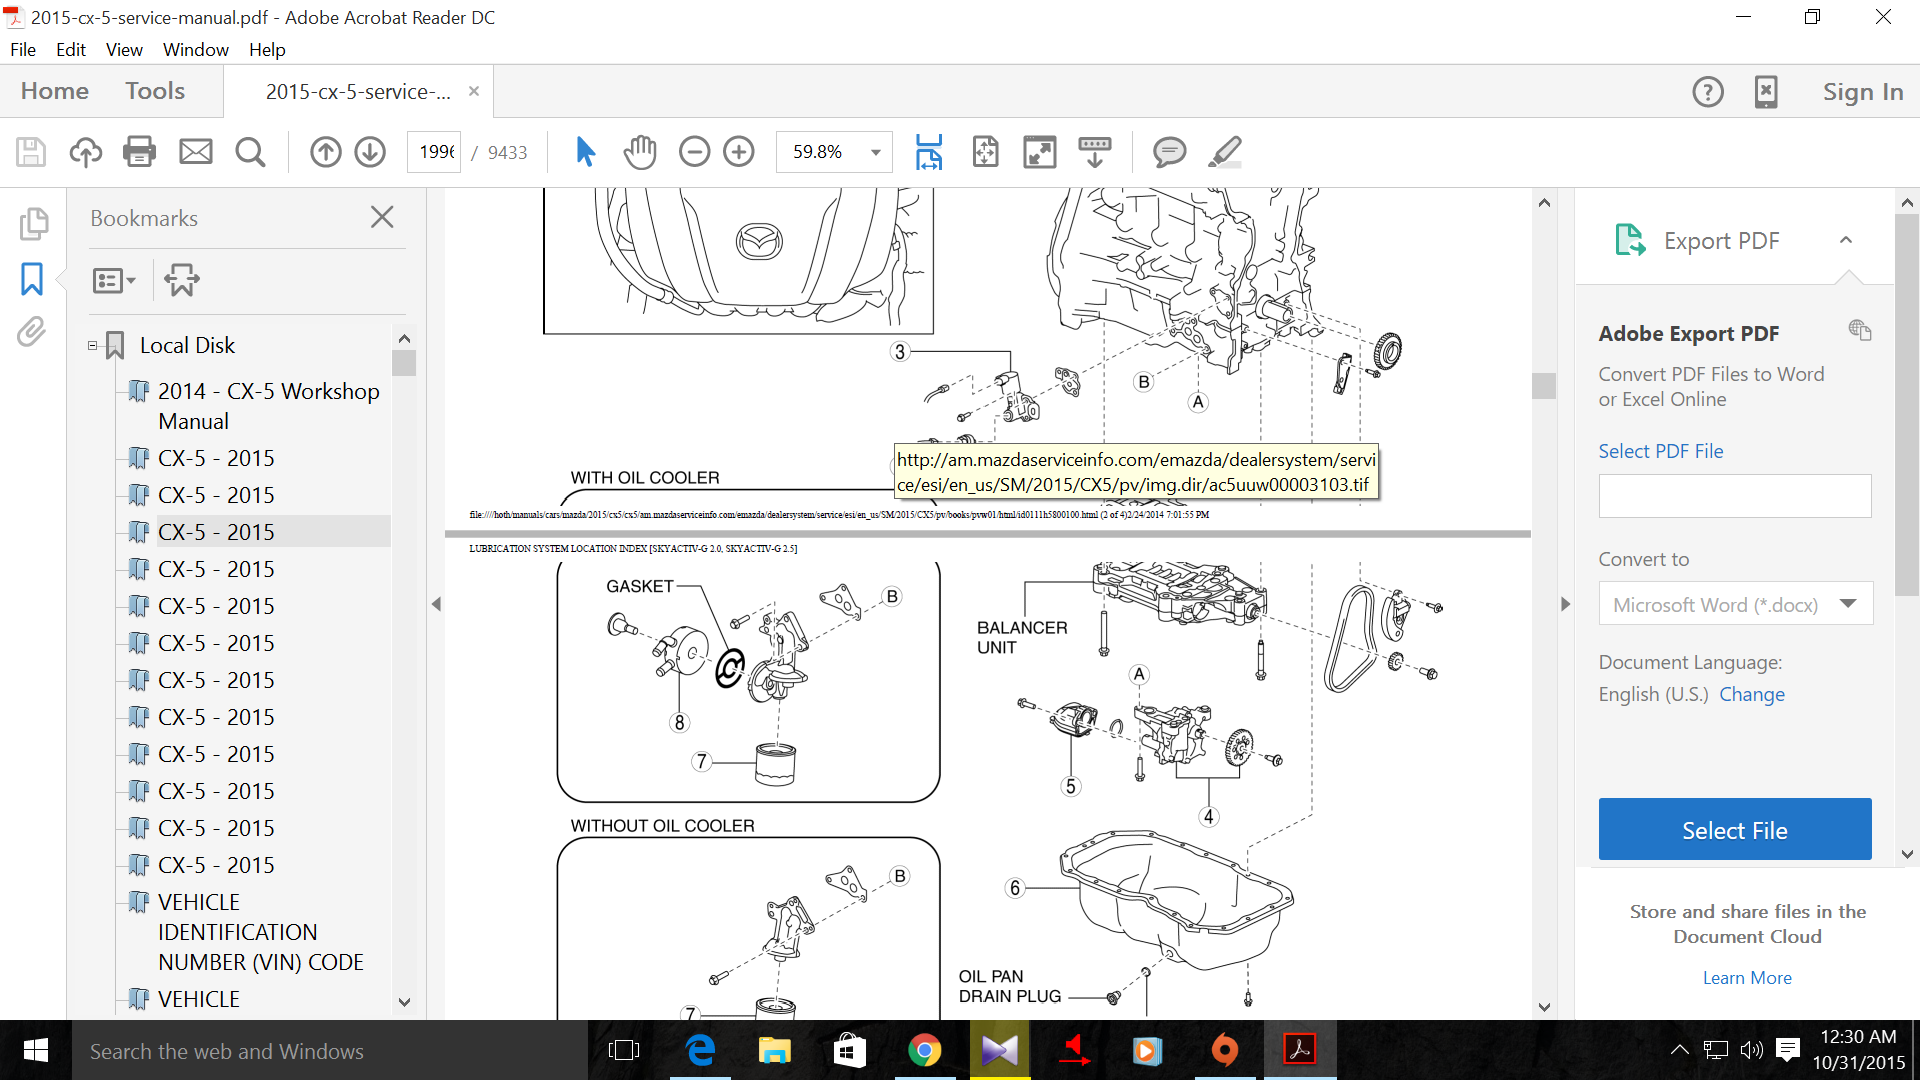This screenshot has height=1080, width=1920.
Task: Click the Fit One Full Page icon
Action: [985, 152]
